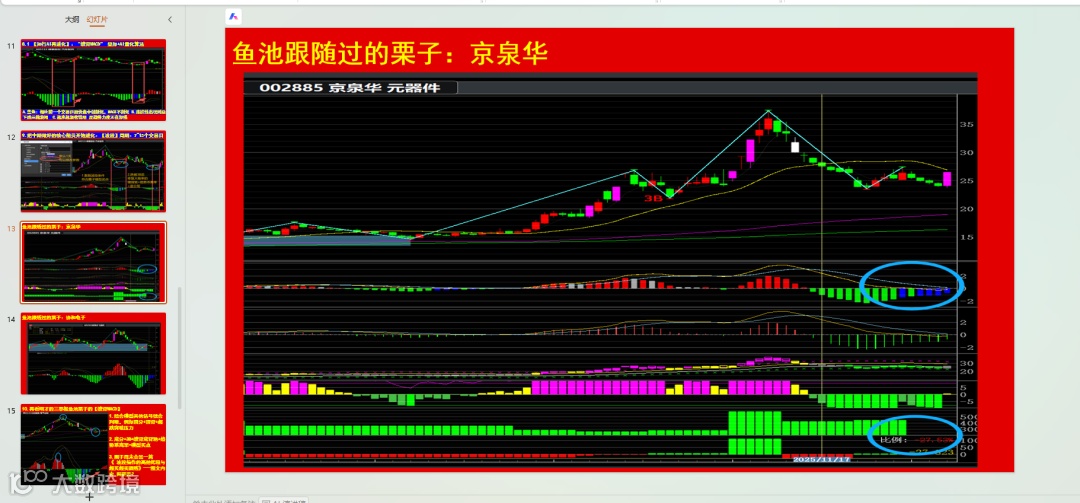
Task: Select slide 14 thumbnail
Action: pos(93,353)
